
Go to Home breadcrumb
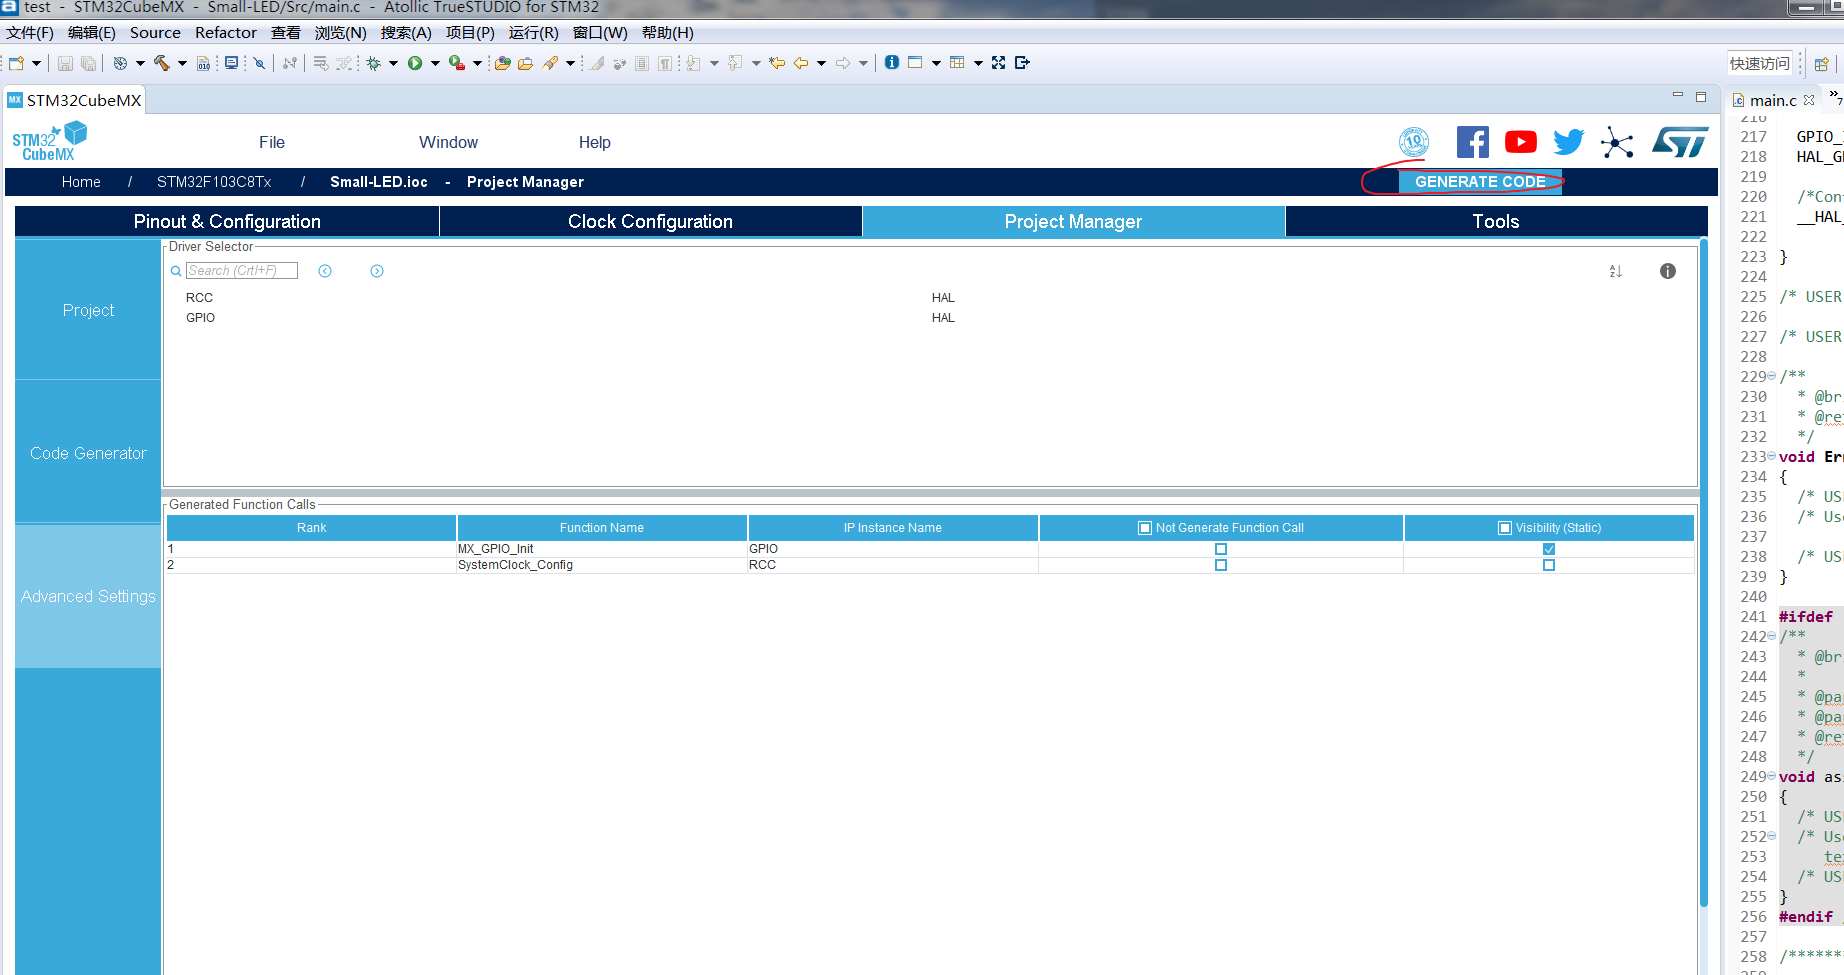(x=81, y=182)
